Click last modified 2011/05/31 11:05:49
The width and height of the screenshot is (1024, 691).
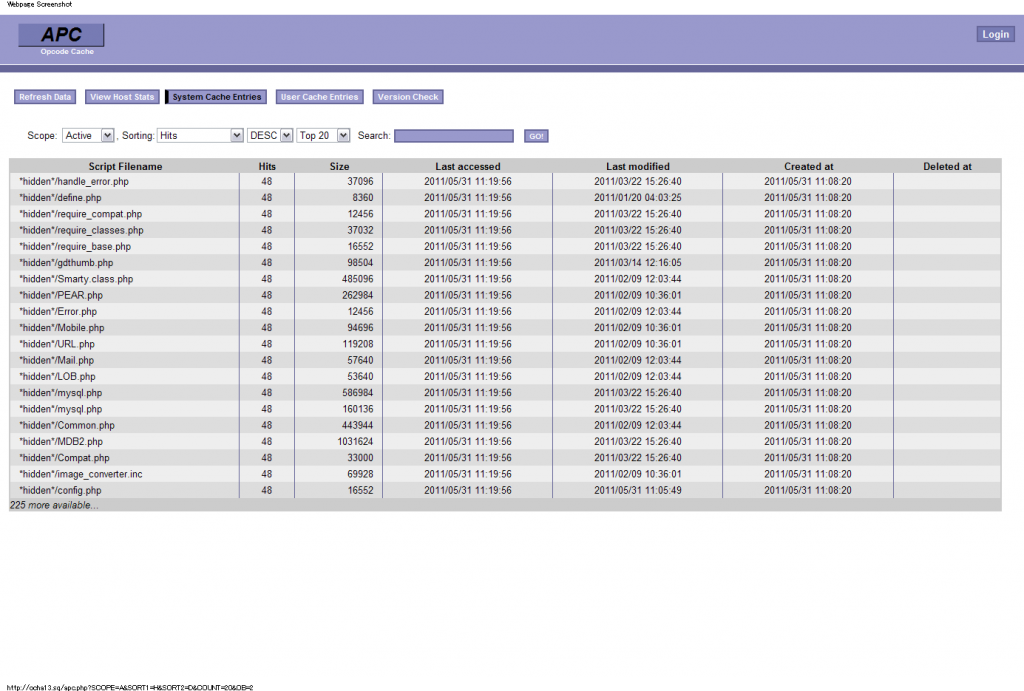pos(637,490)
